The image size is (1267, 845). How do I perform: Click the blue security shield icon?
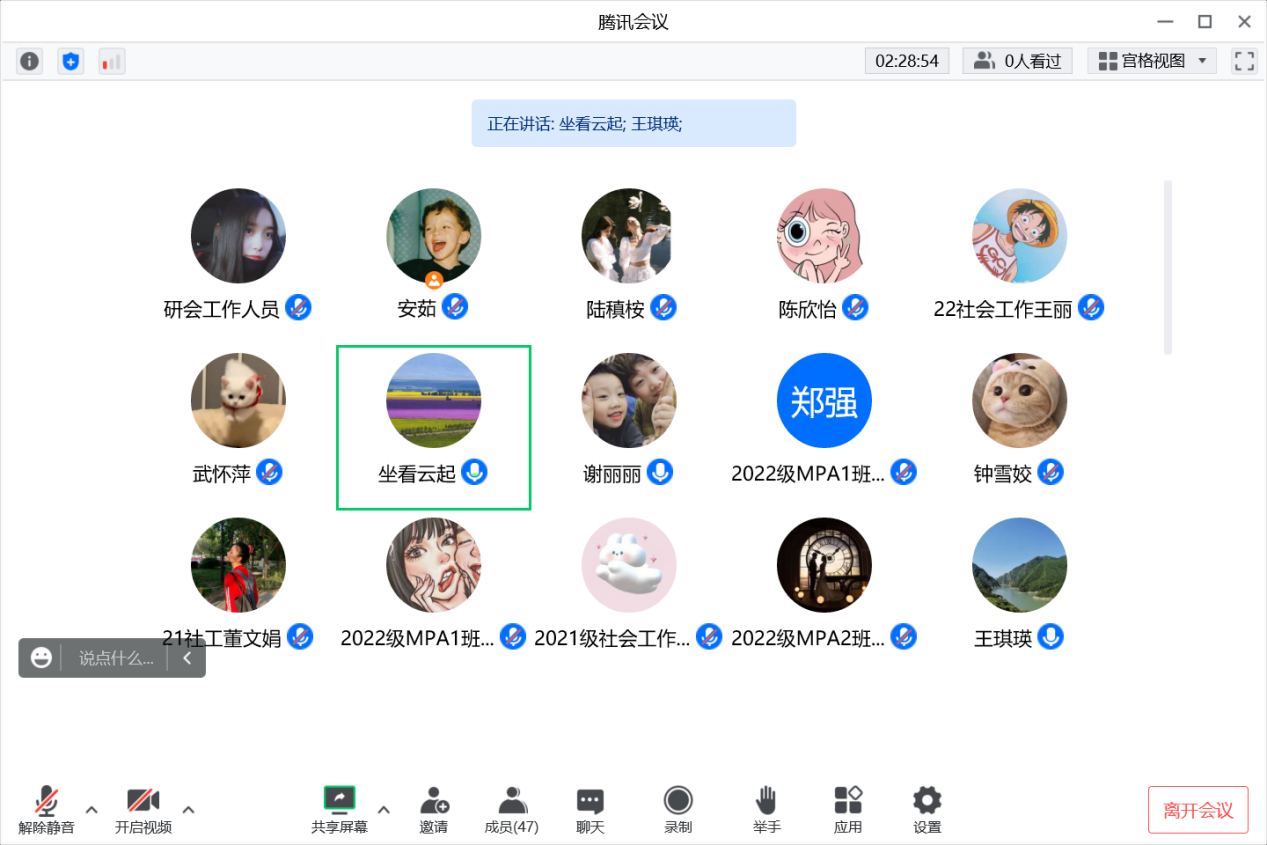tap(70, 61)
